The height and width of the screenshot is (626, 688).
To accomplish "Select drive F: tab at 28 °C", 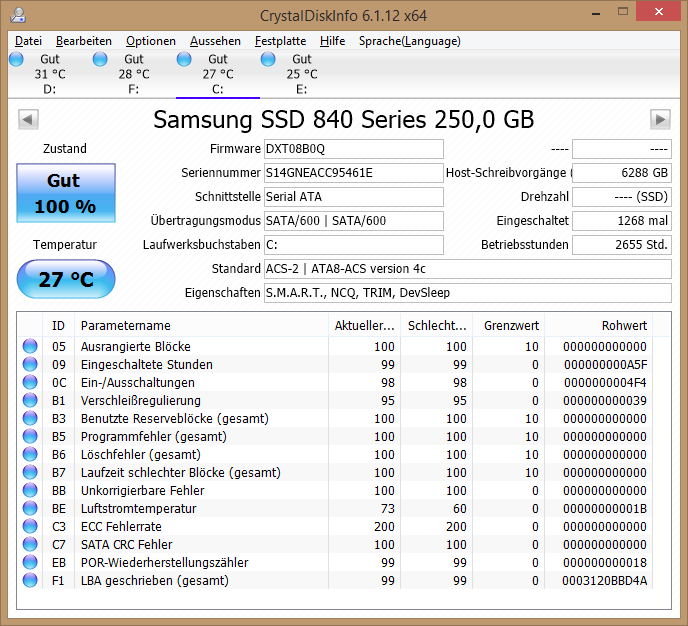I will (134, 74).
